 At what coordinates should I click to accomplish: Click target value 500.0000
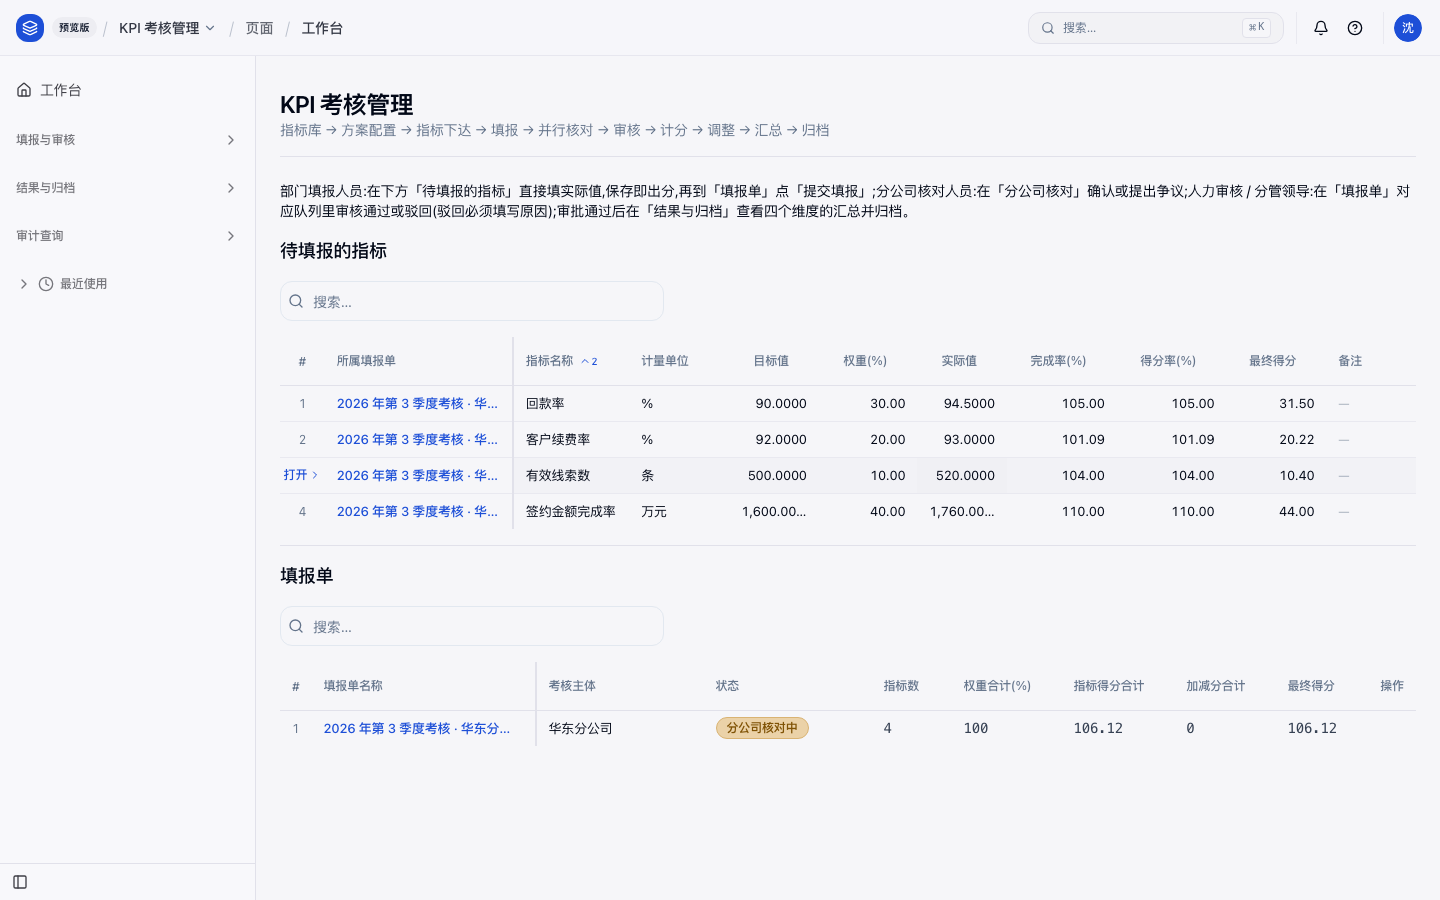pyautogui.click(x=777, y=476)
